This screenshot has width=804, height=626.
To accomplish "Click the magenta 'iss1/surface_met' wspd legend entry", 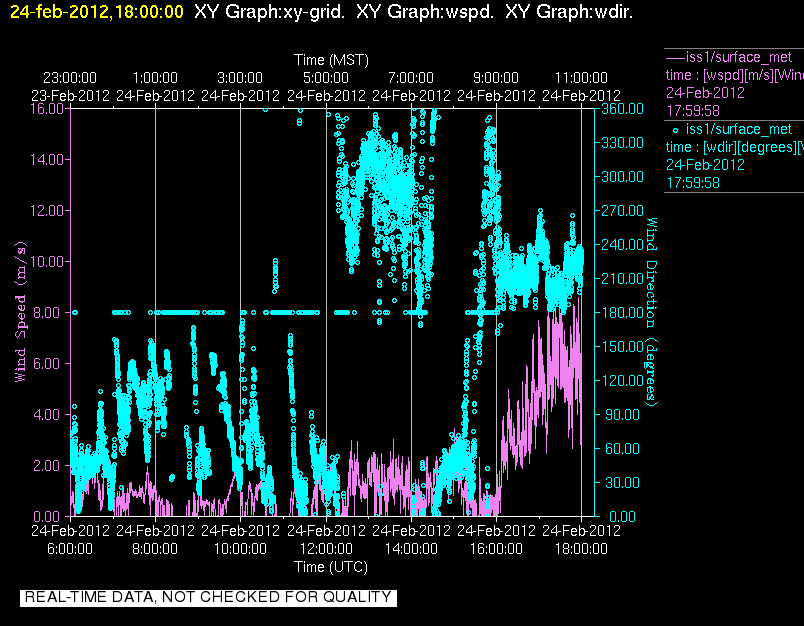I will click(739, 57).
